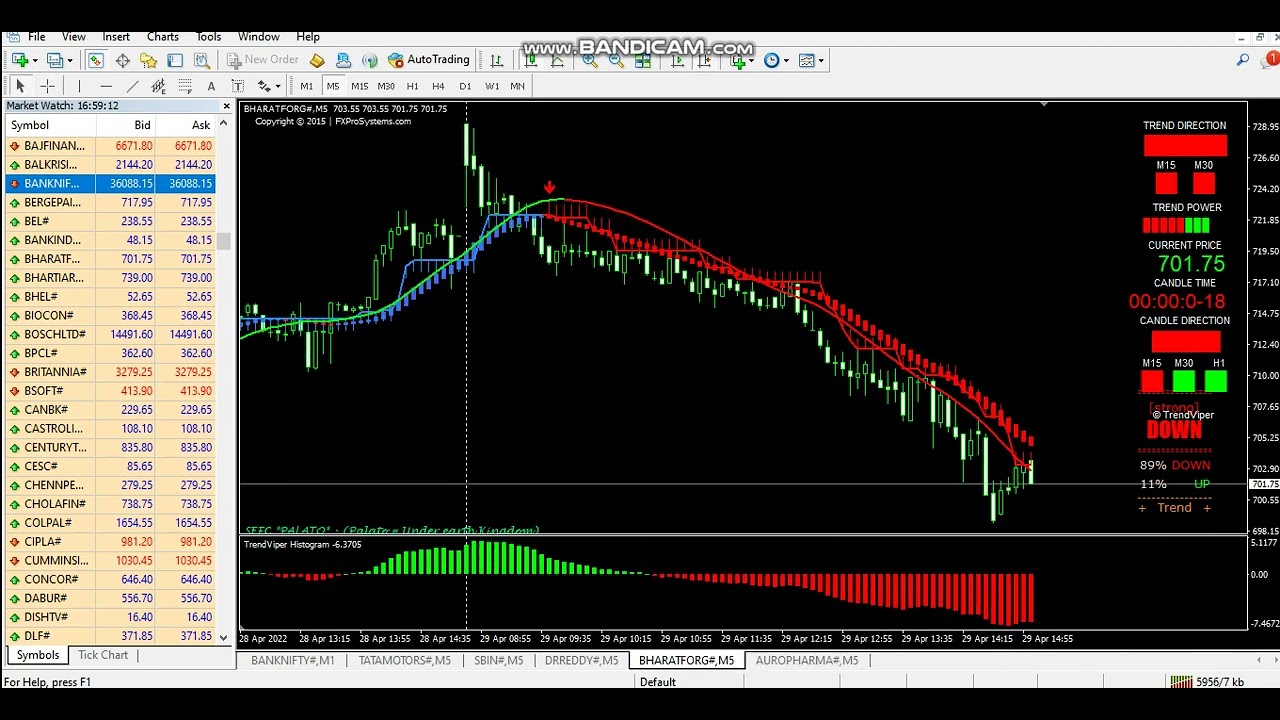Expand the Periods dropdown arrow

(786, 61)
